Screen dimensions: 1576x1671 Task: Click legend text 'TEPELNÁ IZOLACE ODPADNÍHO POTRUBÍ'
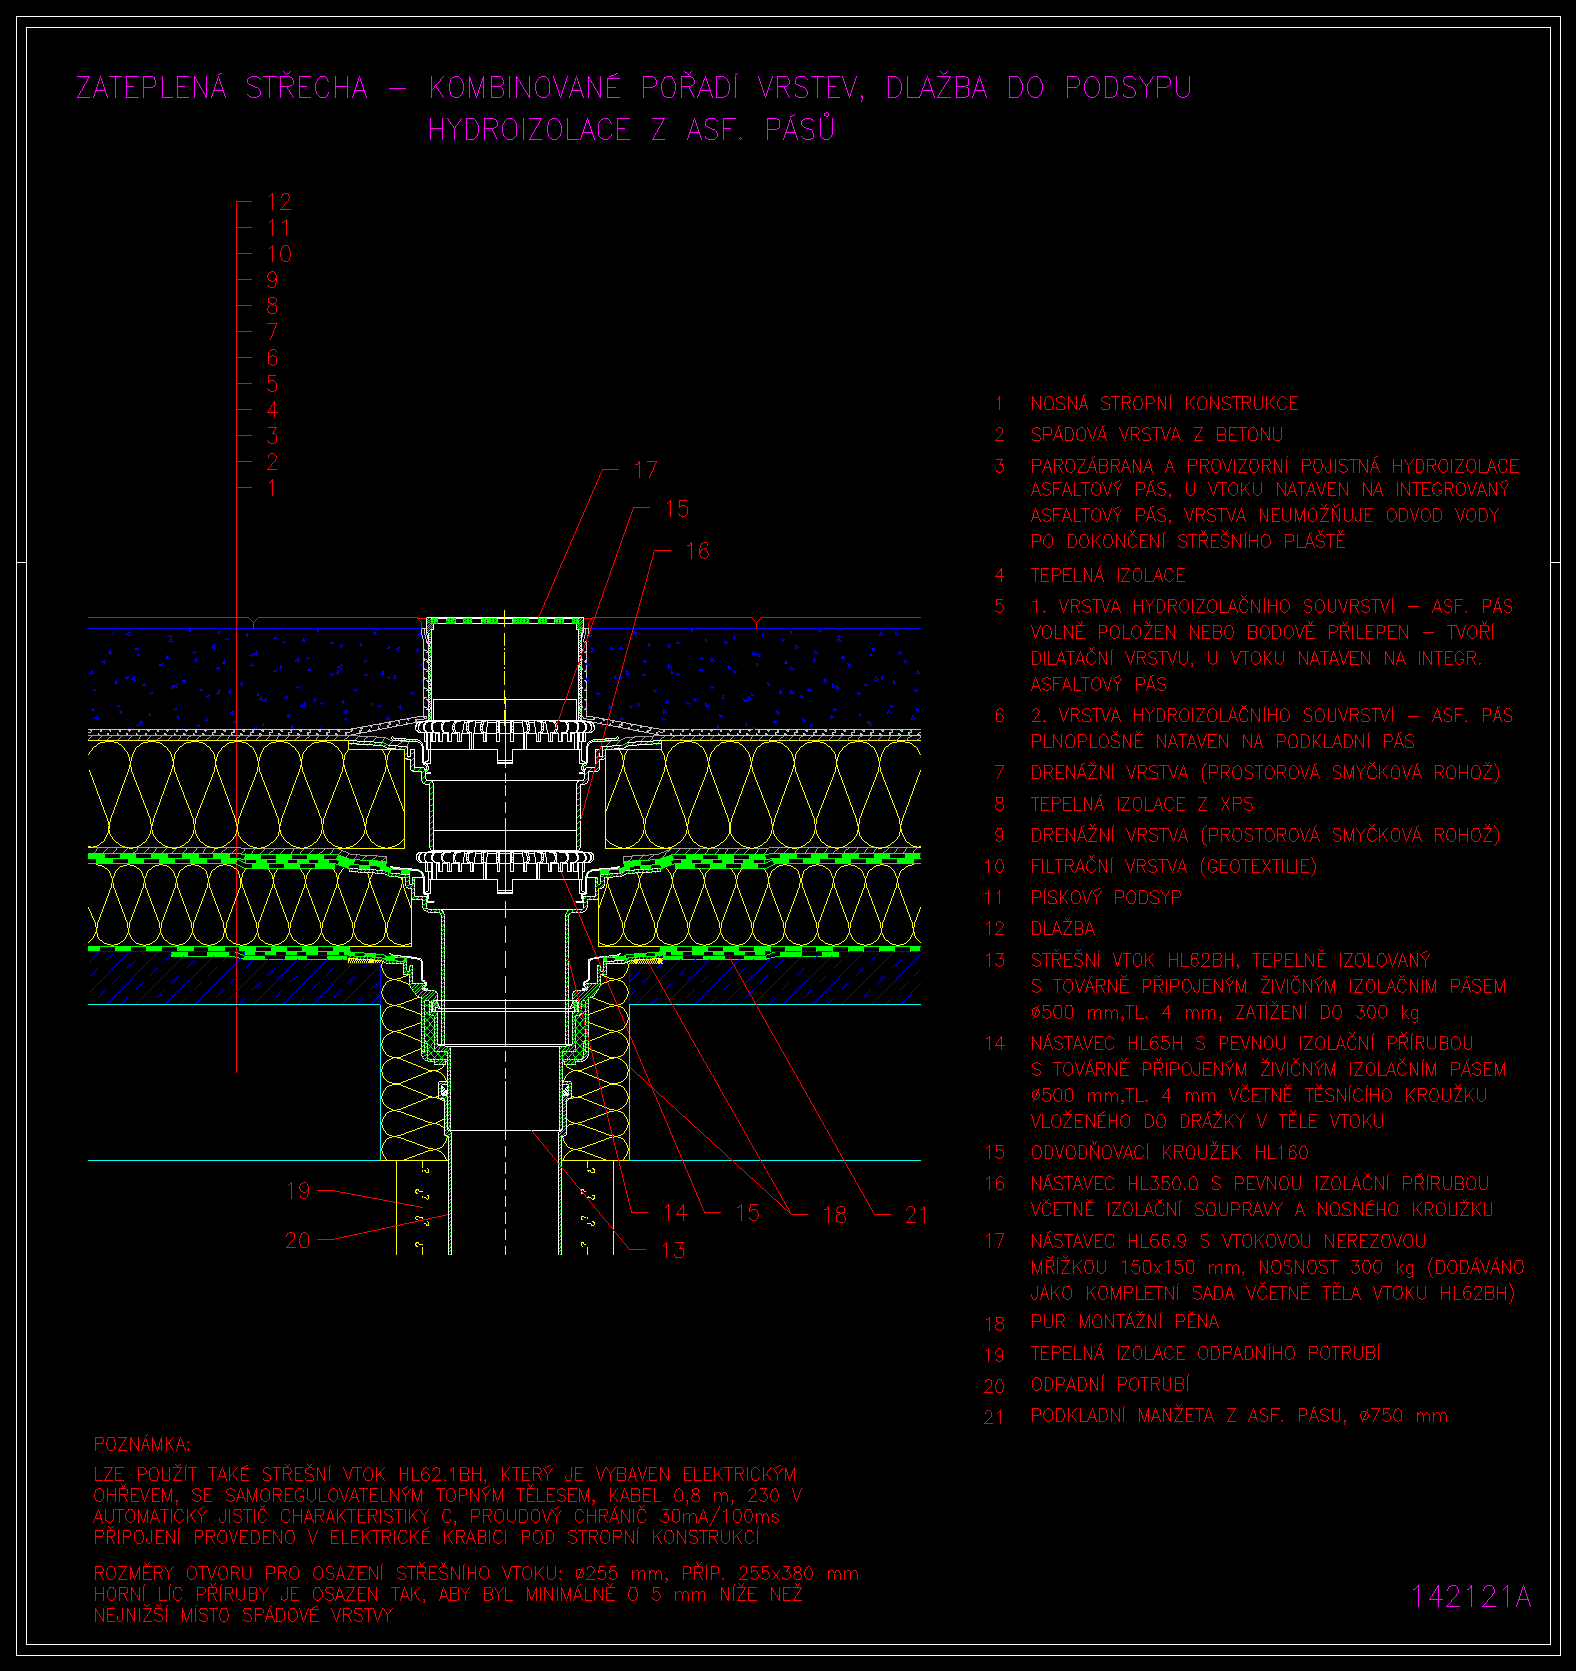tap(1206, 1354)
